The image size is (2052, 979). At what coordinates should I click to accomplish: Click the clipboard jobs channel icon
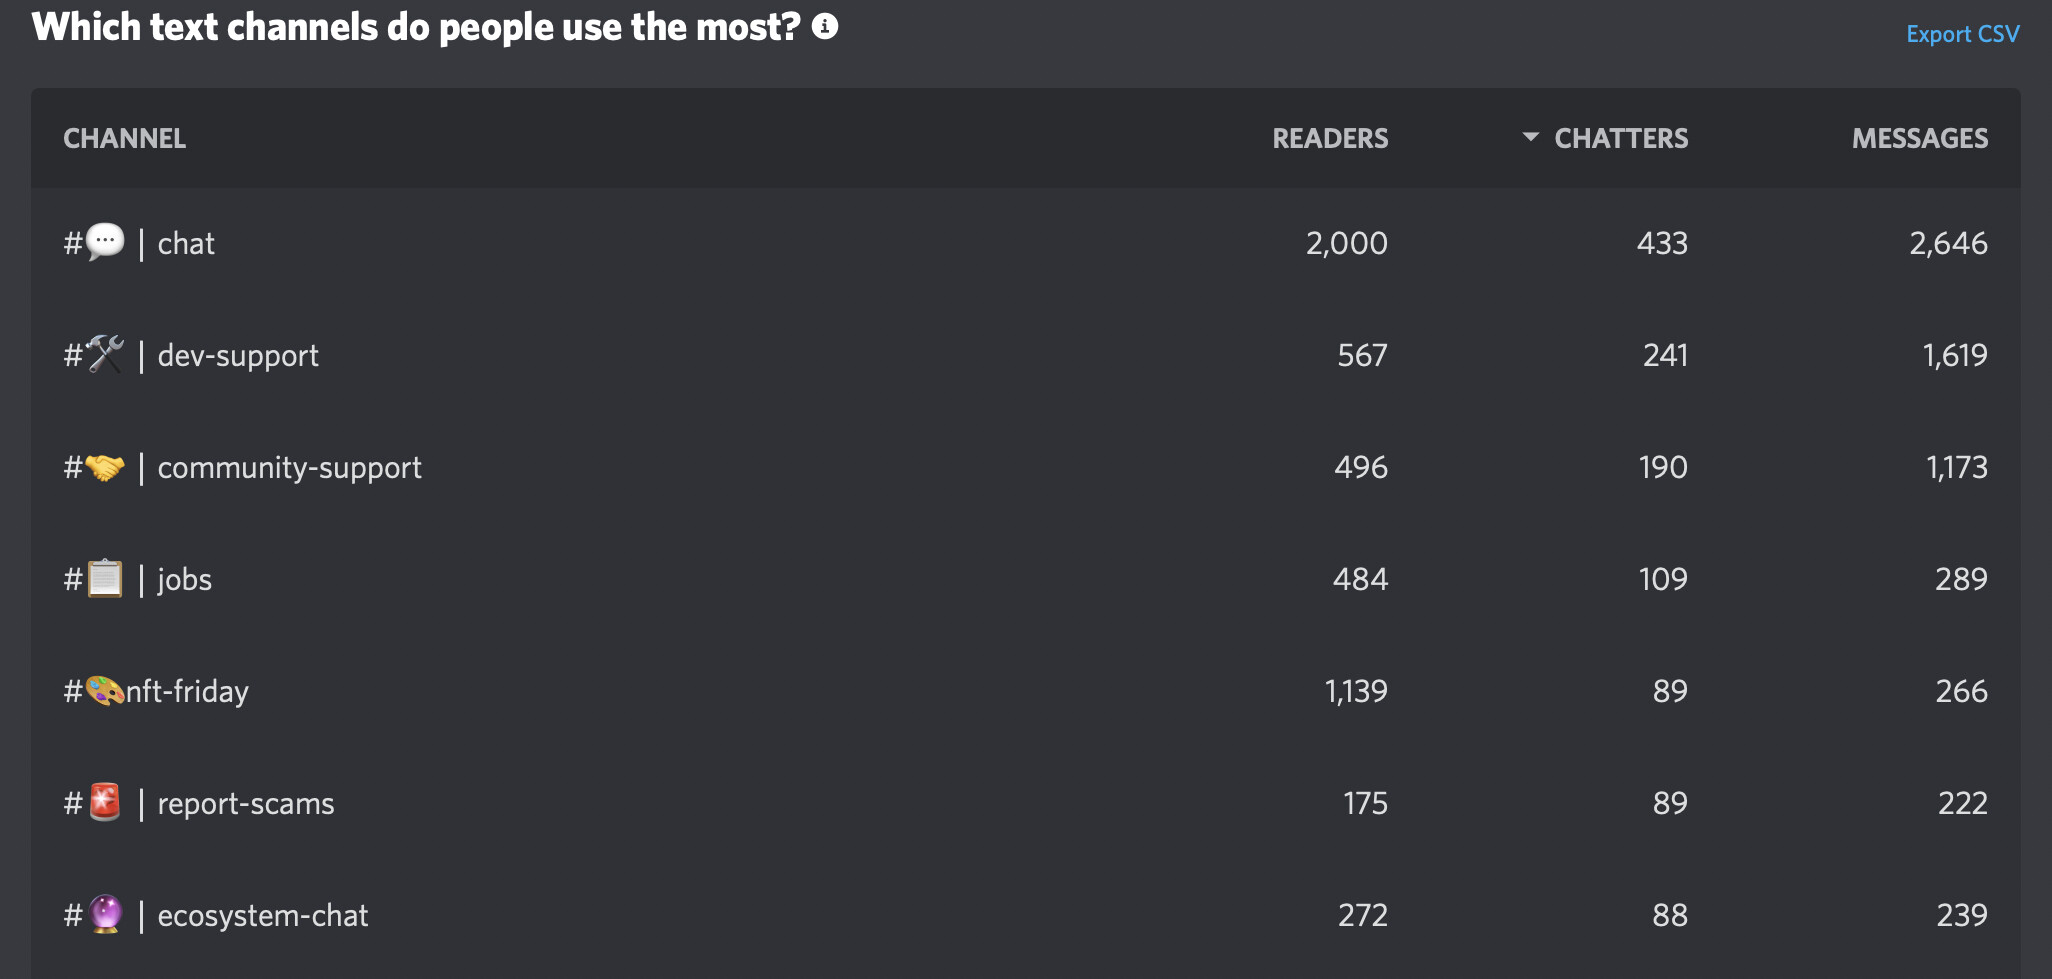(105, 579)
